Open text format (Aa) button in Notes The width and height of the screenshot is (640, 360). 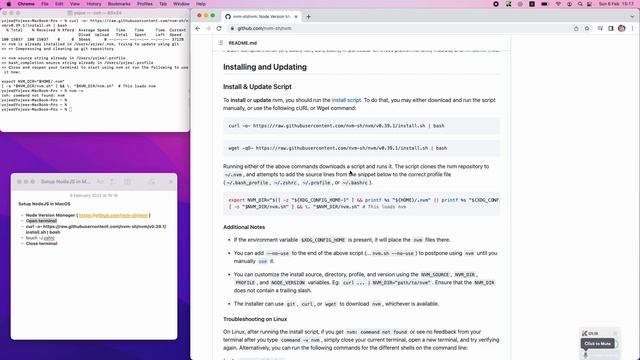[x=100, y=182]
